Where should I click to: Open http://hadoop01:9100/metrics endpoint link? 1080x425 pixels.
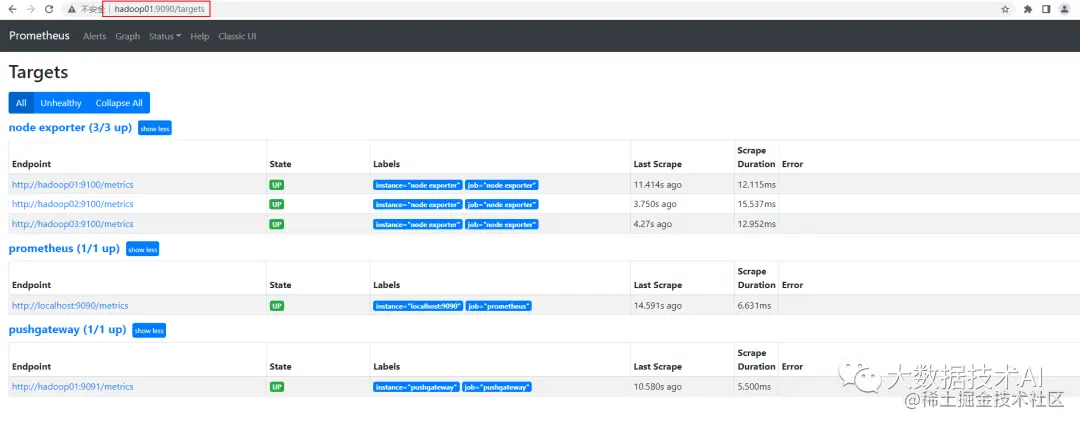tap(72, 185)
